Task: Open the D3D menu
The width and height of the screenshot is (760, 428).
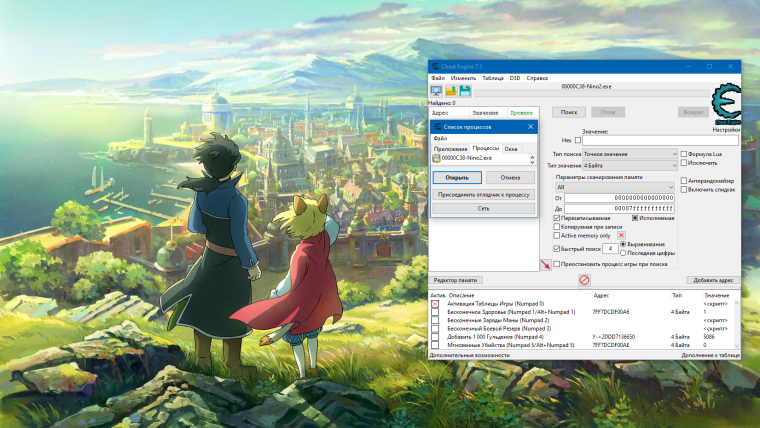Action: click(515, 78)
